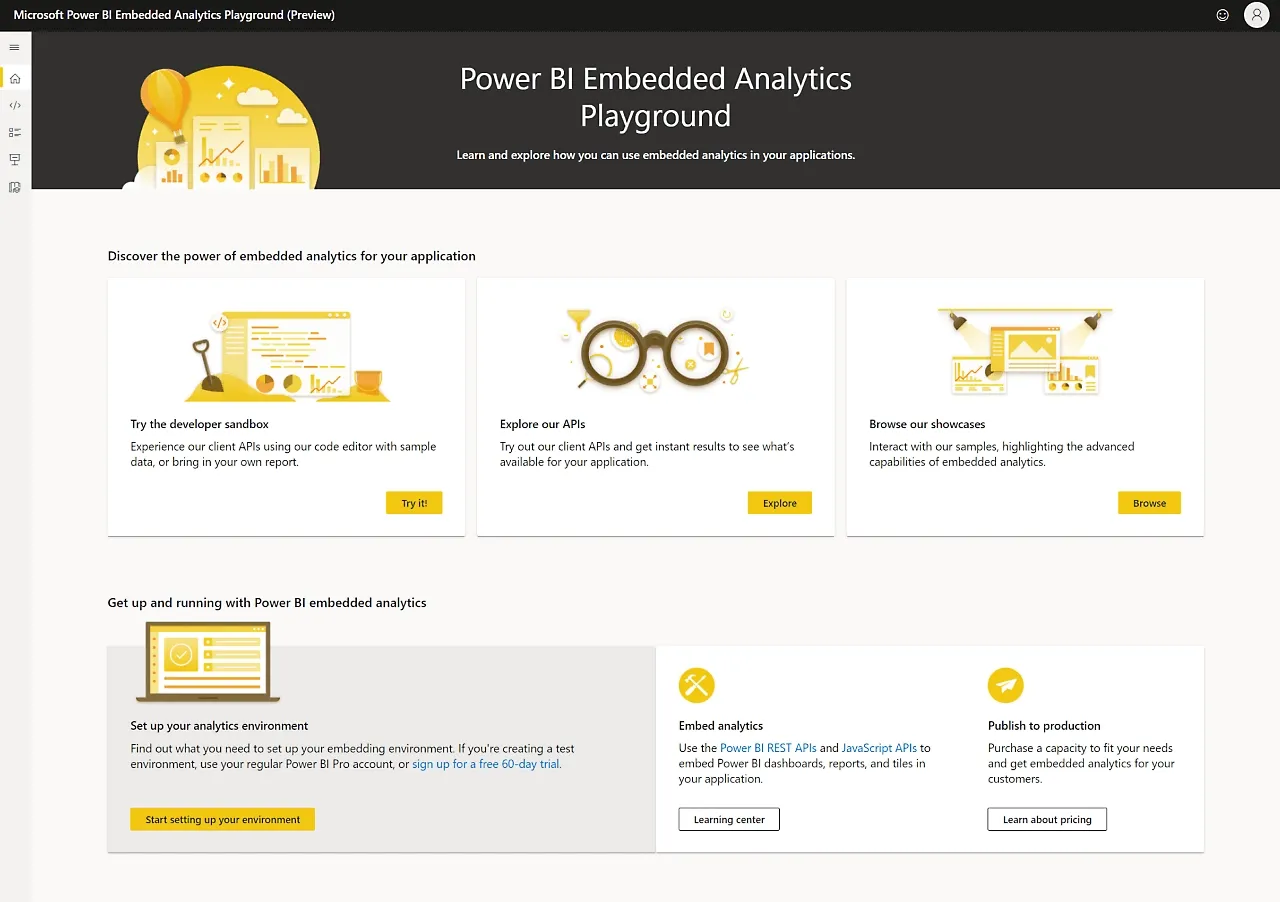Click the smiley feedback icon

(x=1222, y=15)
